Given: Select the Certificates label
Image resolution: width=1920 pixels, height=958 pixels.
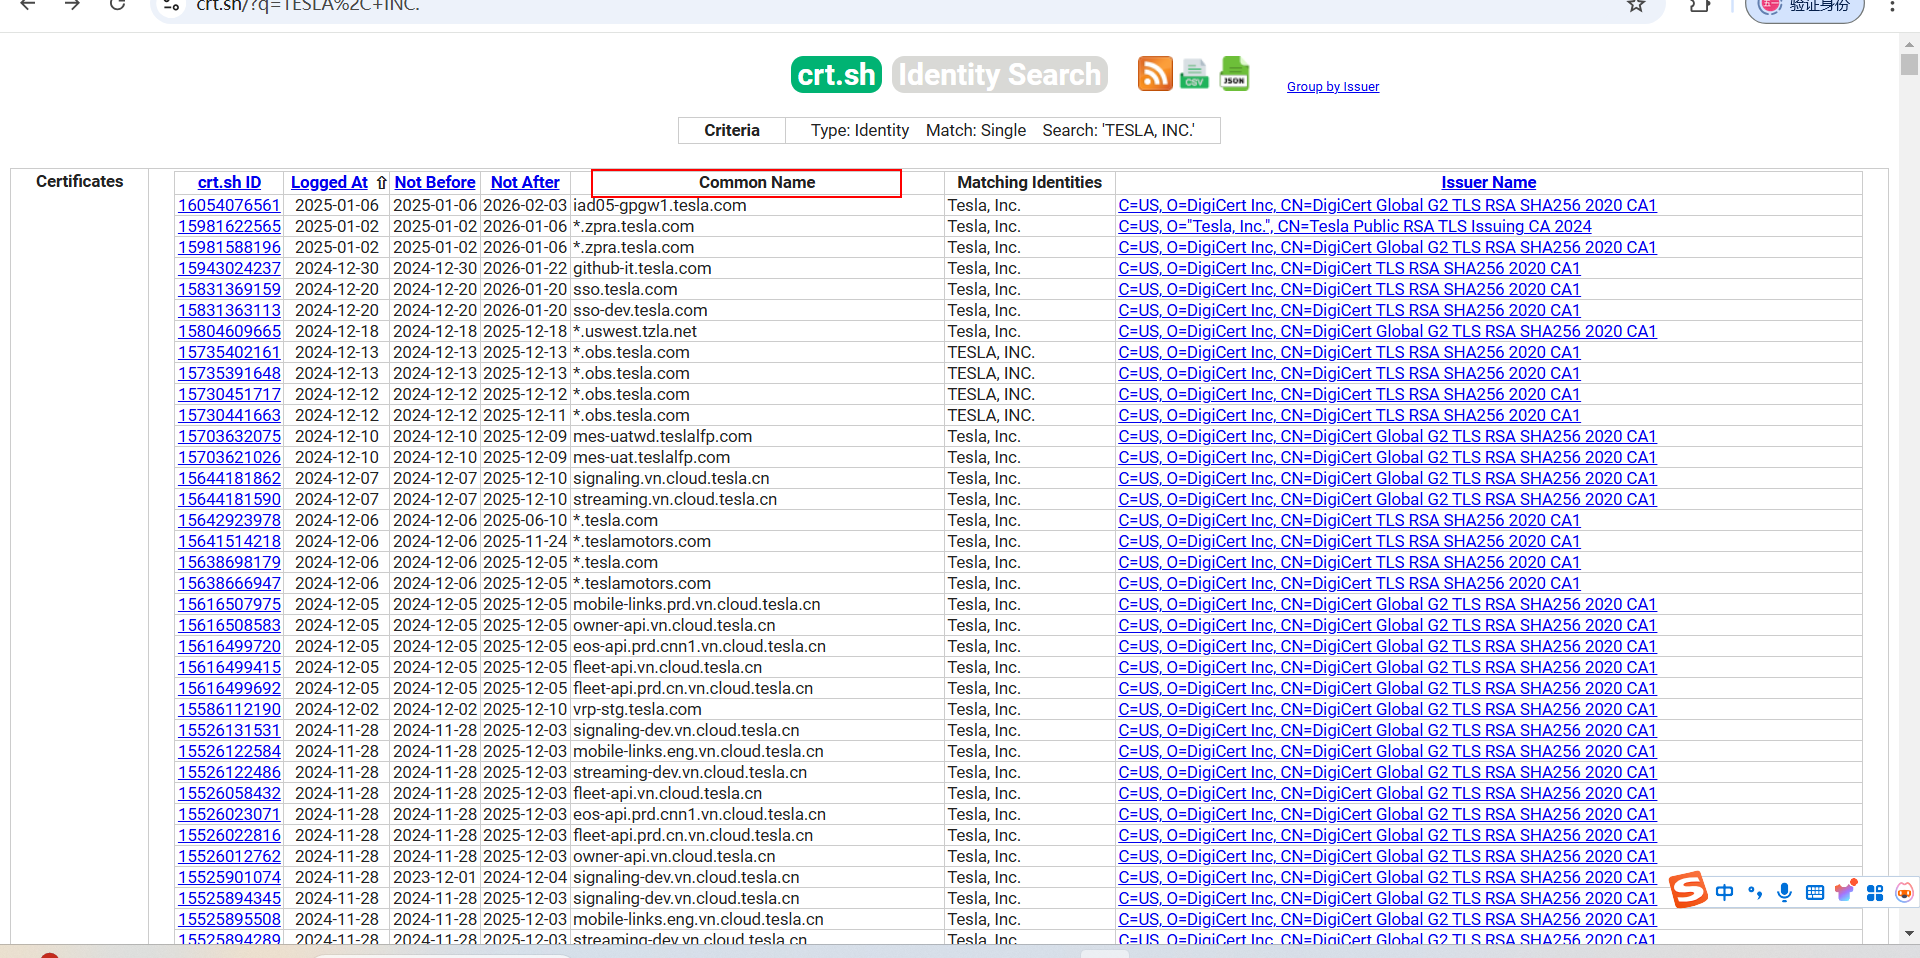Looking at the screenshot, I should (80, 181).
